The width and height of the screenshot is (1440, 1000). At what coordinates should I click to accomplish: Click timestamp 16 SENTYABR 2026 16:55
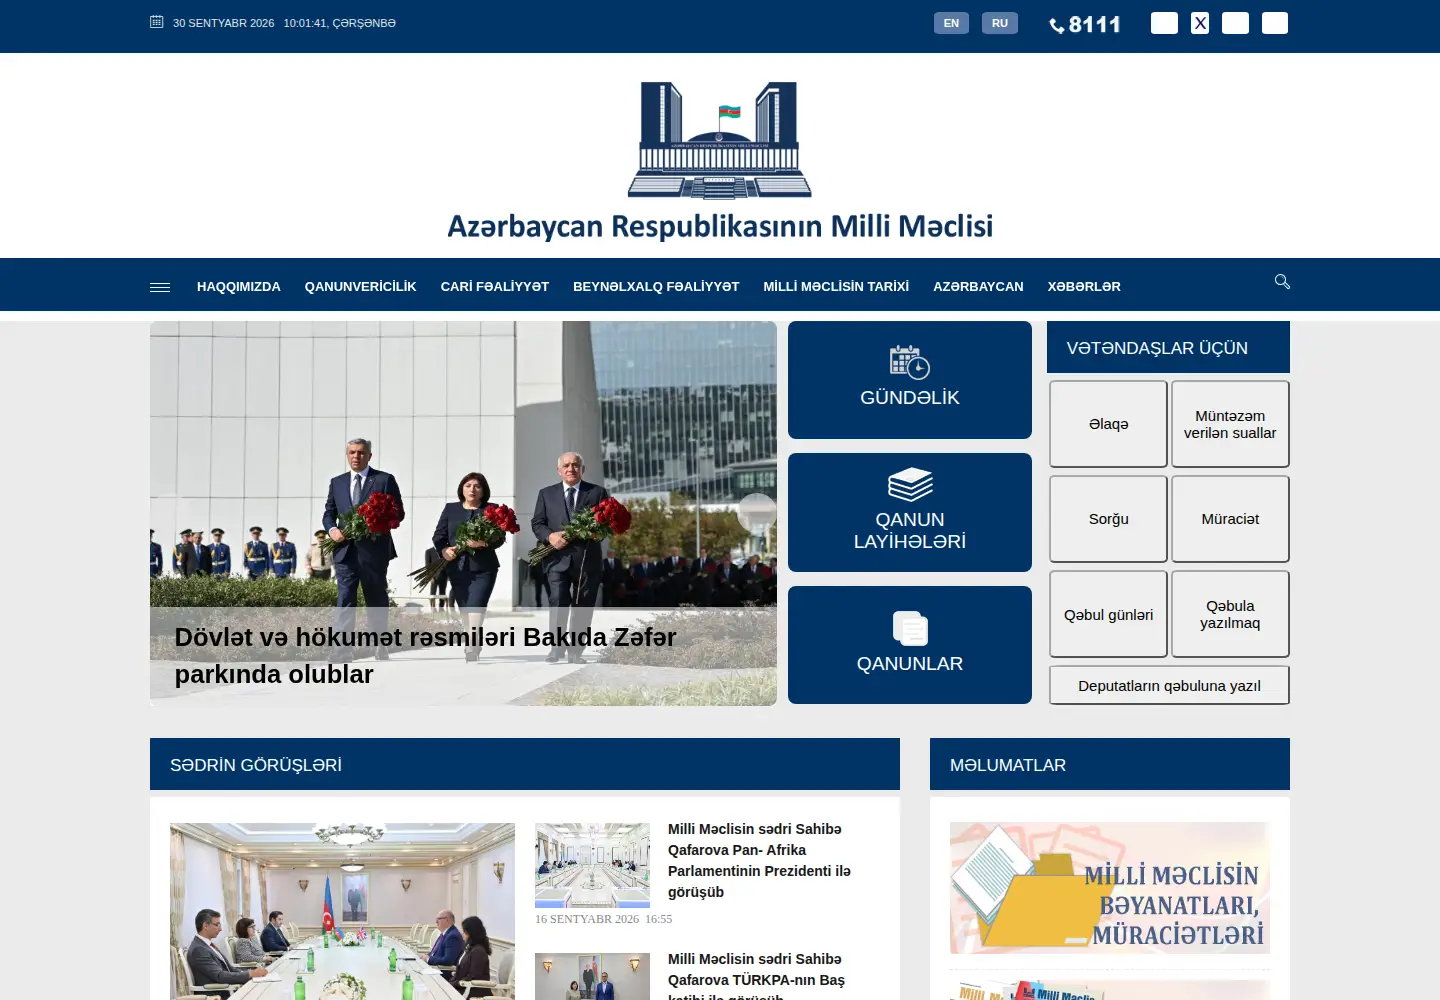[x=603, y=919]
